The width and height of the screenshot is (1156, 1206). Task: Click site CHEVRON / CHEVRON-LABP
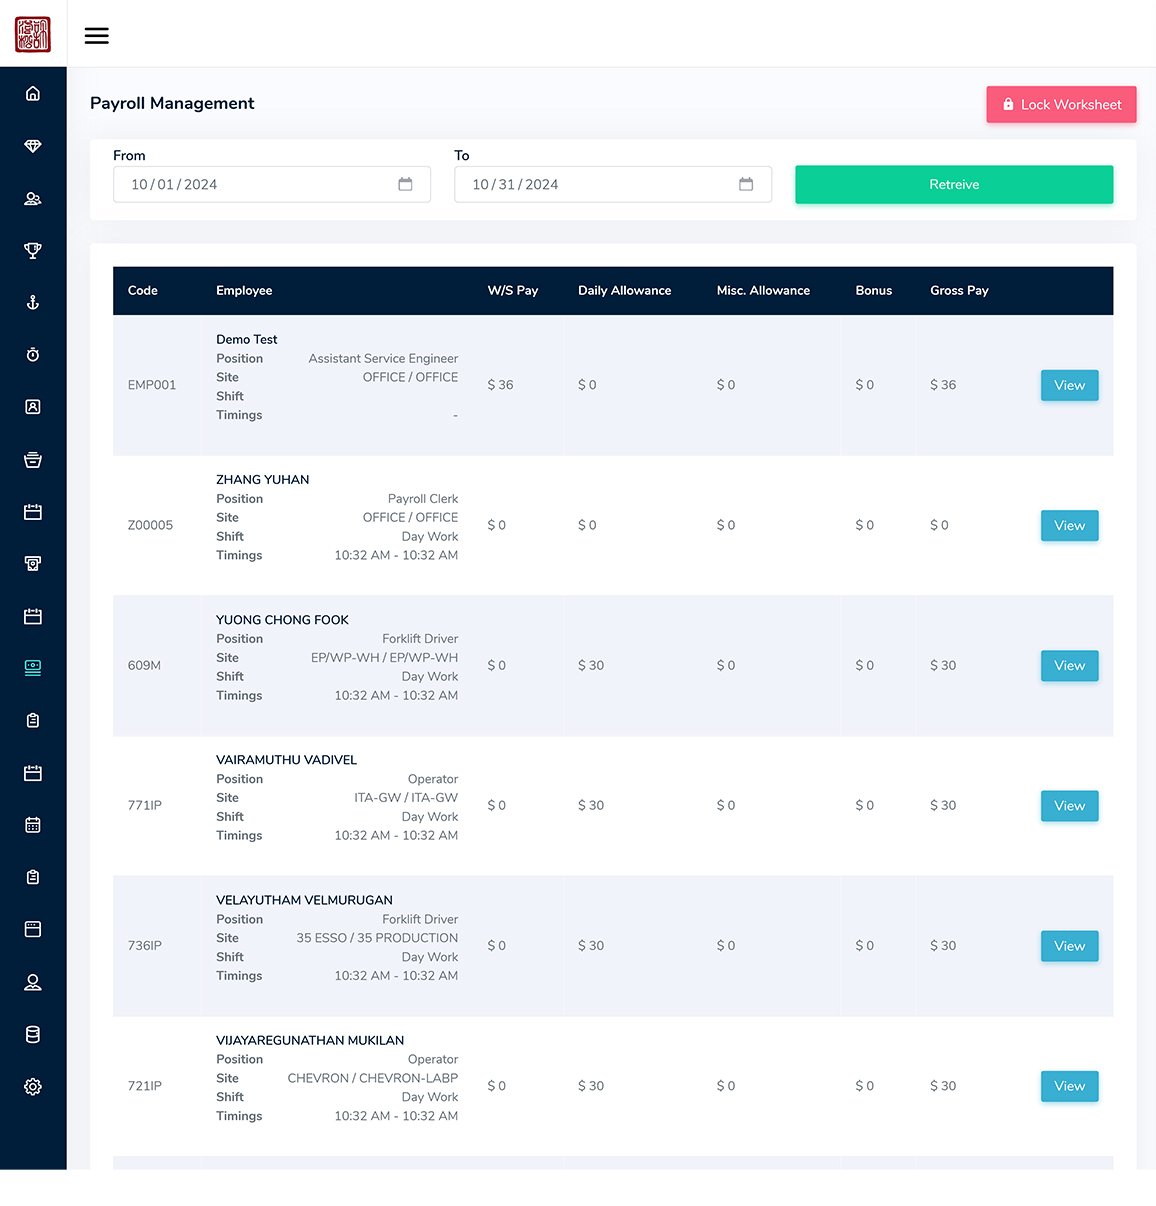coord(373,1078)
